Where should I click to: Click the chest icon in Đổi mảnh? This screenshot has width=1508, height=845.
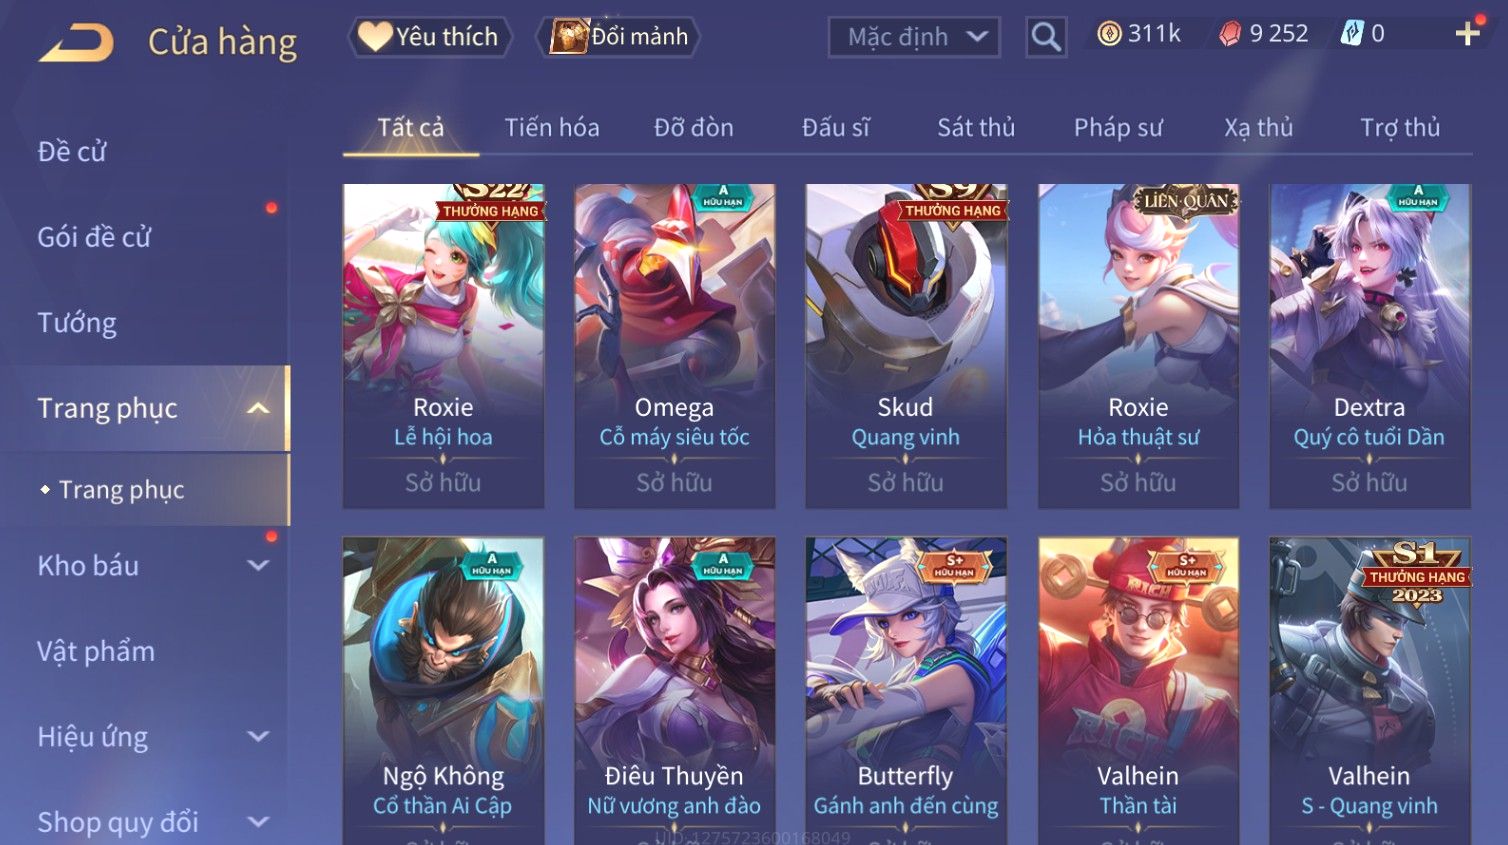[x=570, y=37]
